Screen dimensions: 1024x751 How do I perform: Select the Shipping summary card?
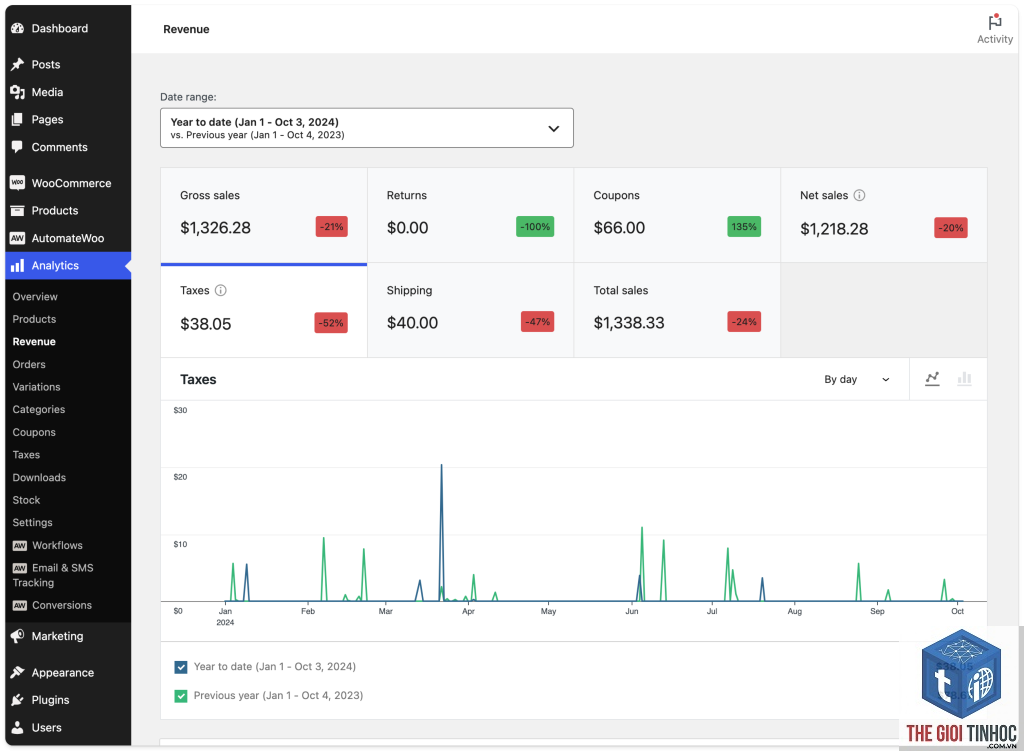[x=470, y=310]
